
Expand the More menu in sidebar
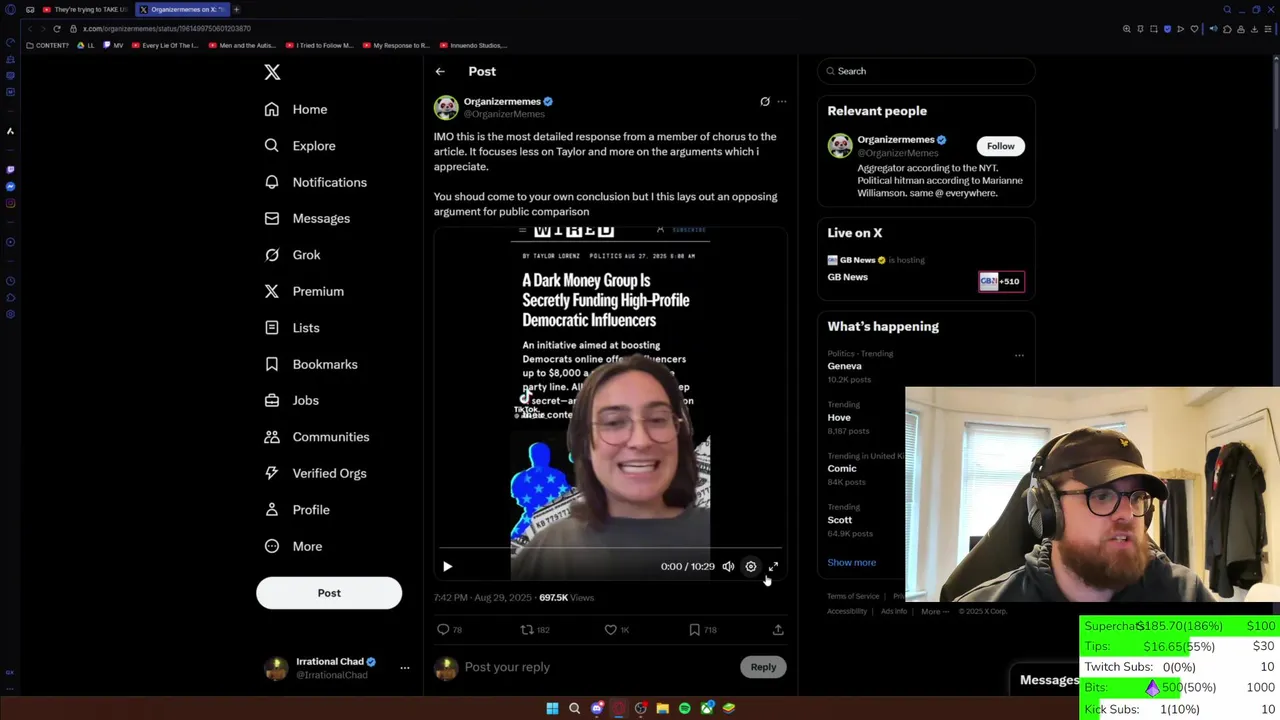293,546
